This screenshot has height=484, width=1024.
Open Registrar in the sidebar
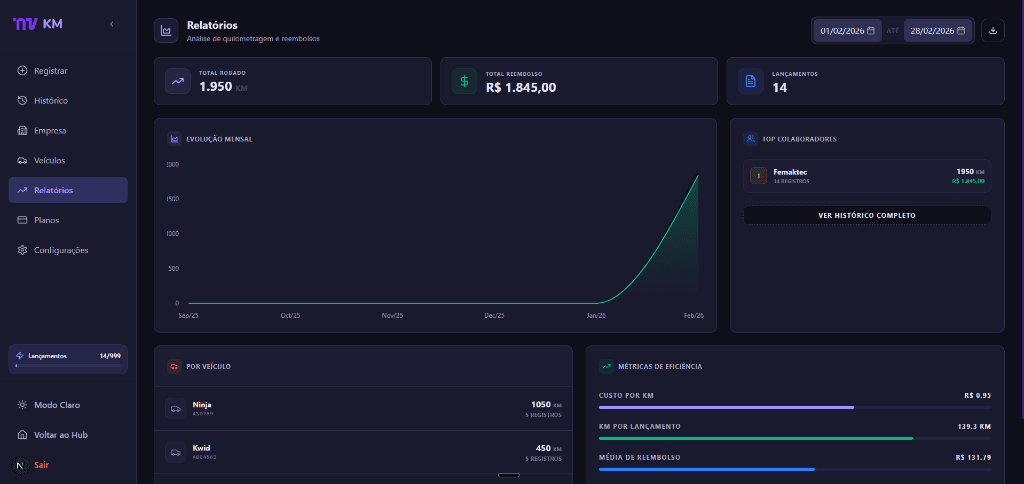(50, 71)
